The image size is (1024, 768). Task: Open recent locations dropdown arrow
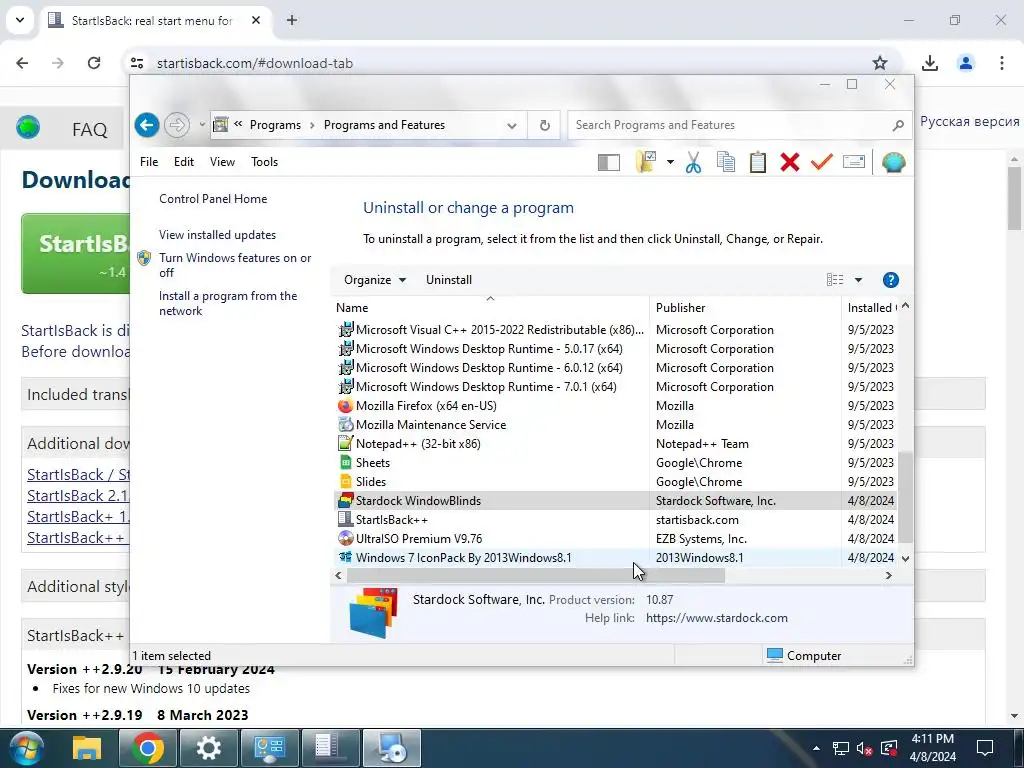coord(202,125)
